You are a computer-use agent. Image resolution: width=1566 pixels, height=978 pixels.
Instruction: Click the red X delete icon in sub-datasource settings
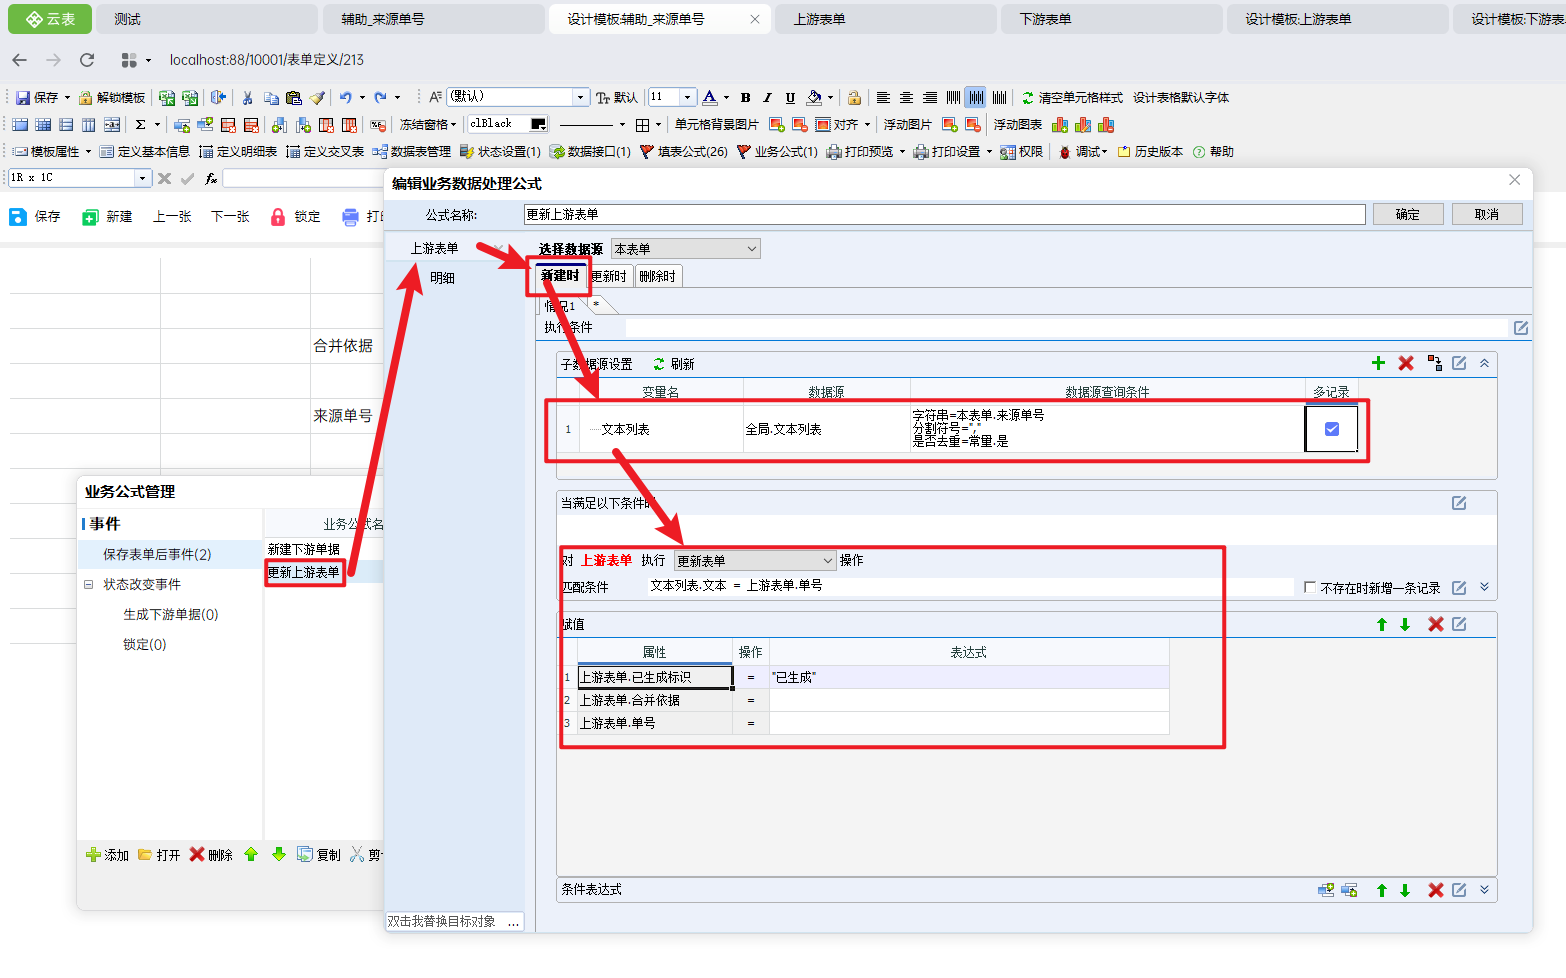1405,363
